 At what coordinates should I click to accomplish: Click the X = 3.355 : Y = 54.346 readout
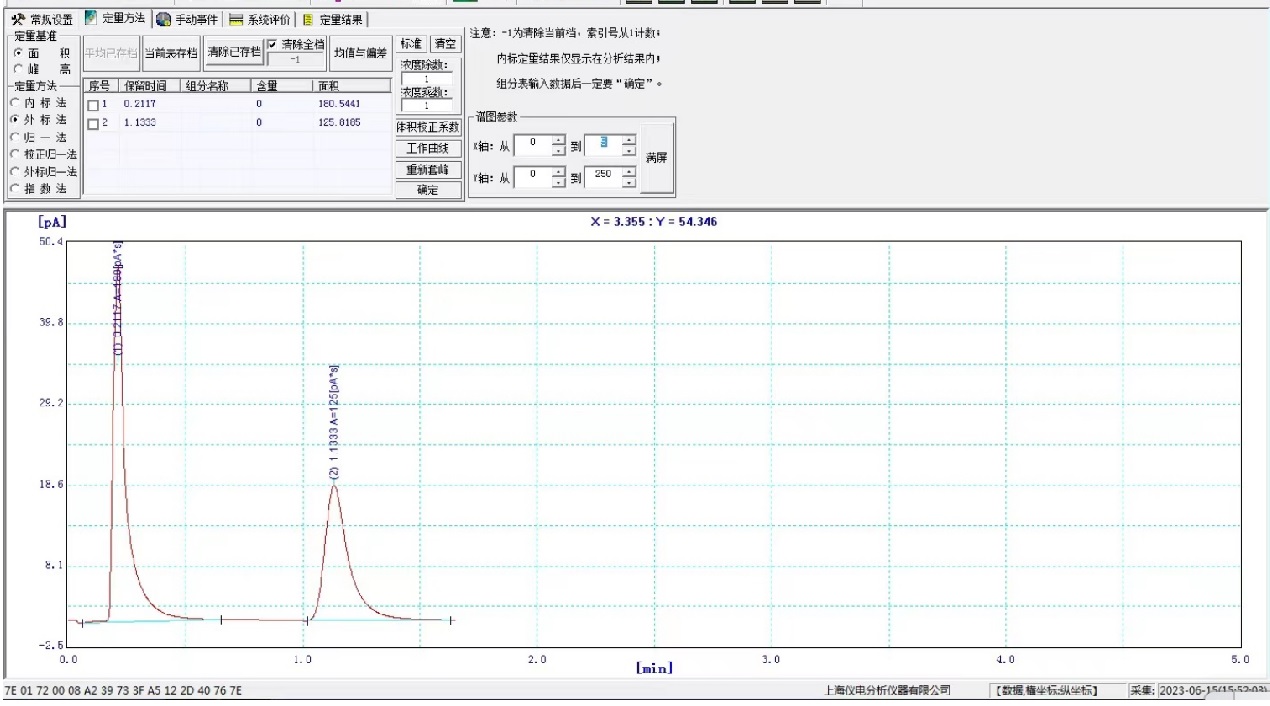653,222
